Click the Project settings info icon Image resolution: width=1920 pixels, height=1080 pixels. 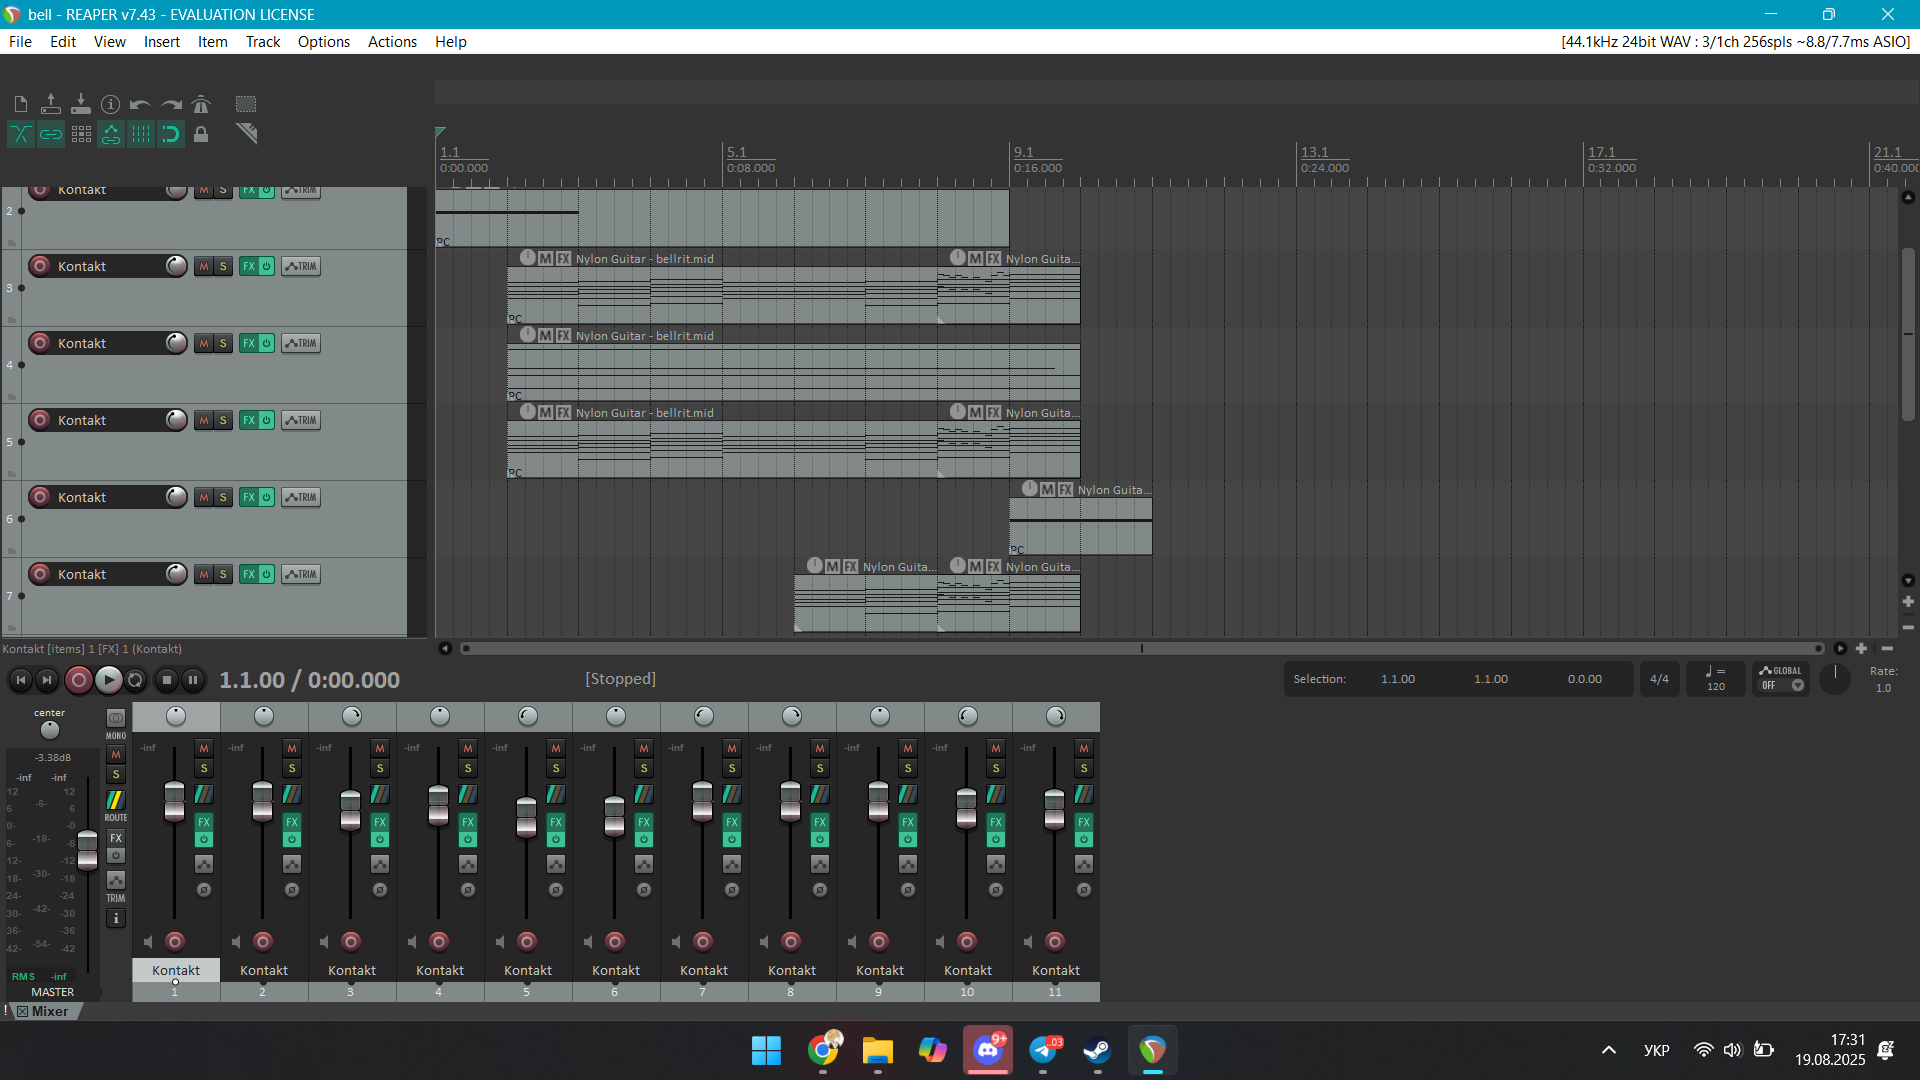click(x=110, y=104)
